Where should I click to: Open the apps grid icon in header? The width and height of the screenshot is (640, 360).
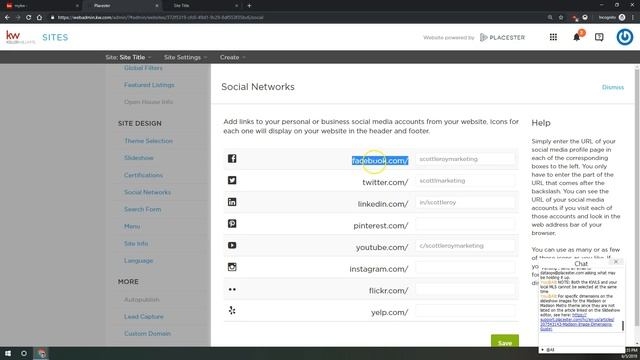tap(553, 37)
